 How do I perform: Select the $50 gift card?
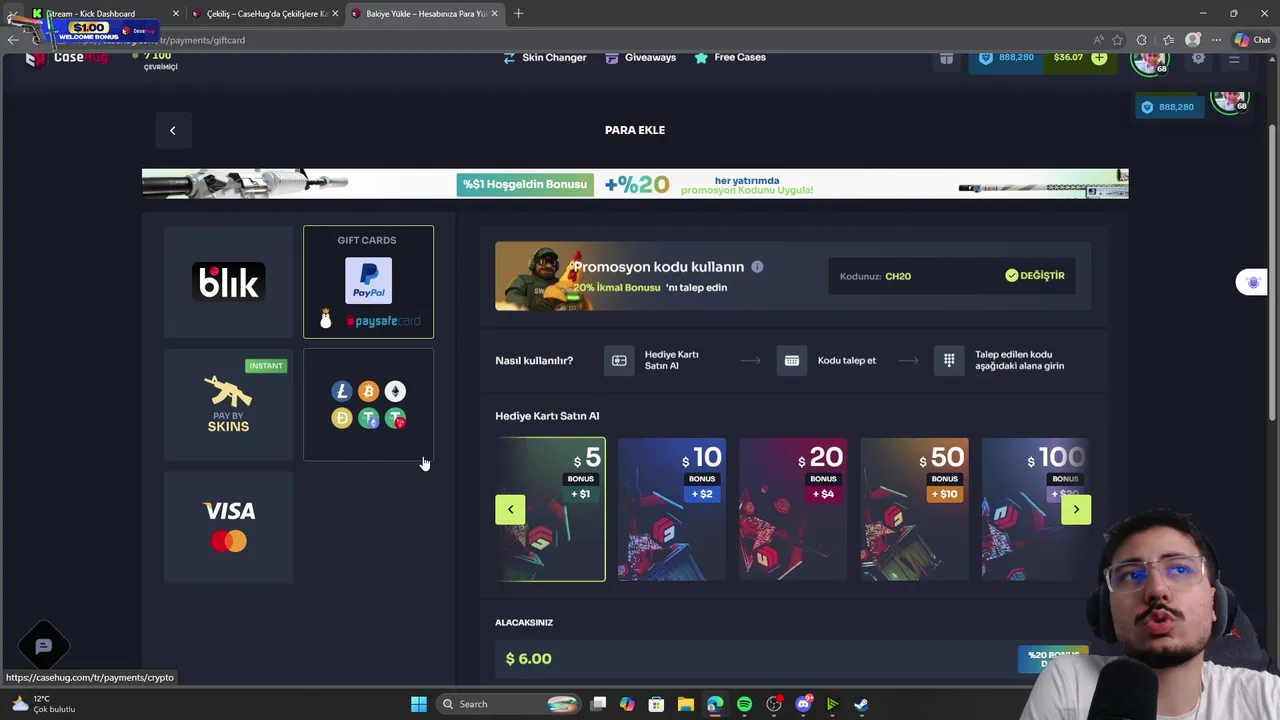coord(914,509)
